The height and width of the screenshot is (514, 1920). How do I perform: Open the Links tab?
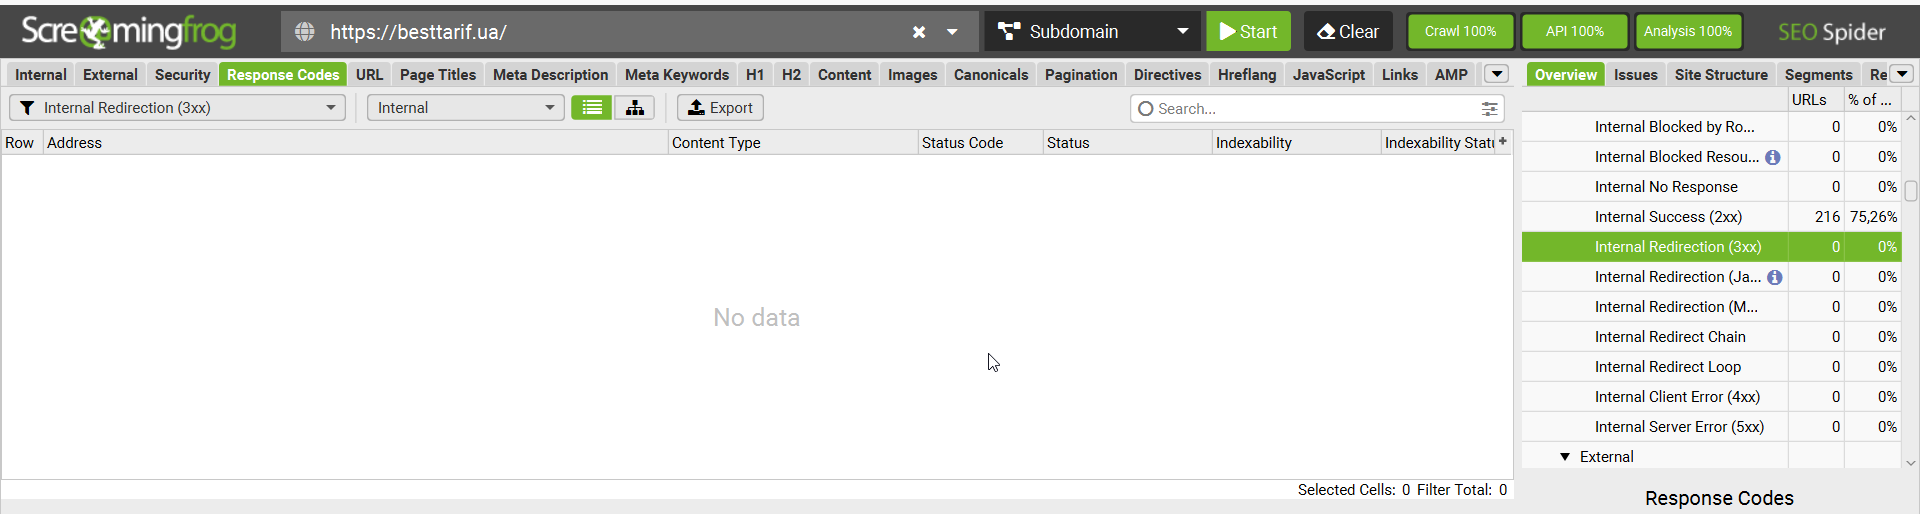tap(1400, 74)
